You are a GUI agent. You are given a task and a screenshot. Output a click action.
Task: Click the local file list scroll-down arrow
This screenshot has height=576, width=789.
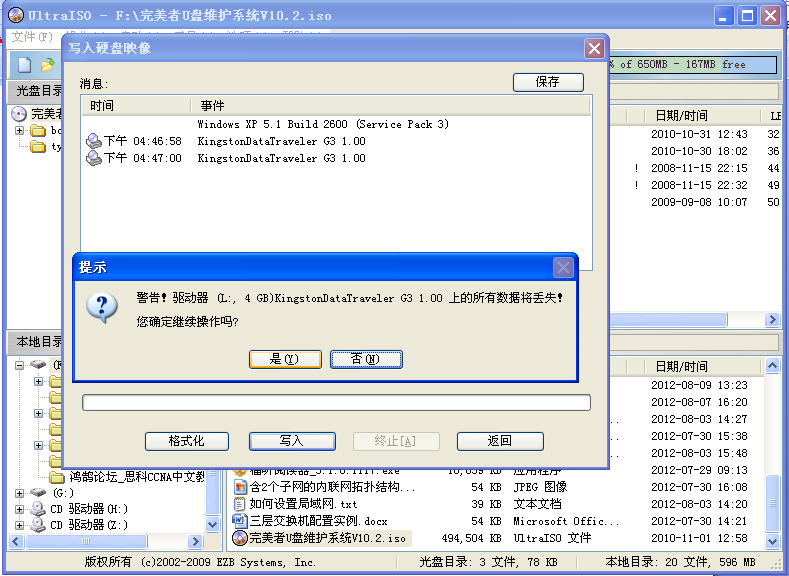[772, 542]
